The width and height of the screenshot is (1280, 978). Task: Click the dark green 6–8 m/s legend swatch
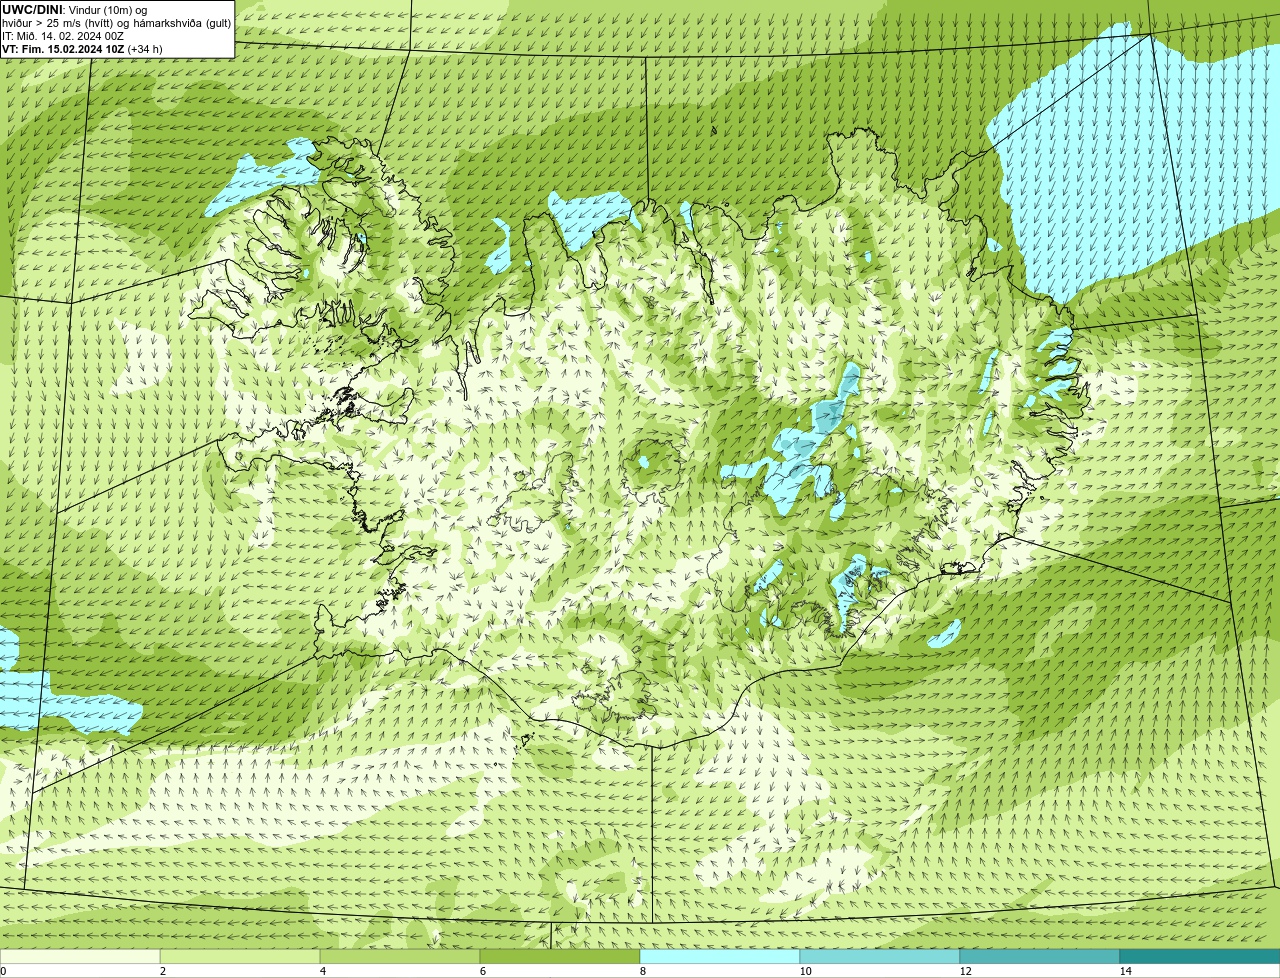(560, 956)
